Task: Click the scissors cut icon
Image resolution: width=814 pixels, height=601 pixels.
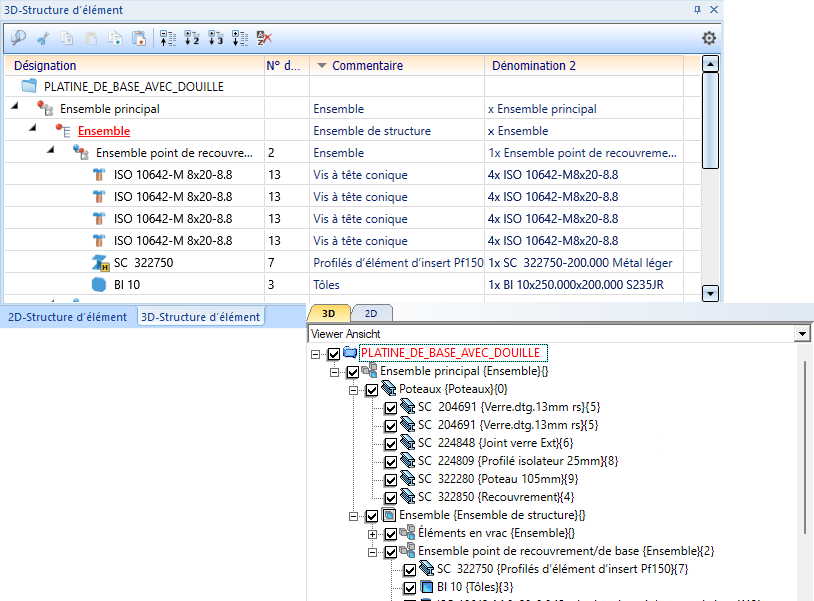Action: coord(42,38)
